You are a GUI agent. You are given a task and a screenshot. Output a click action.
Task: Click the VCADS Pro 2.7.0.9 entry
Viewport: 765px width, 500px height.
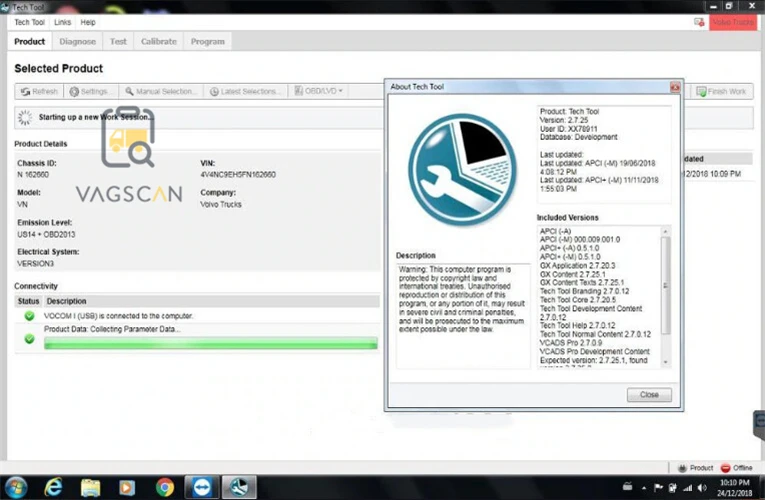tap(571, 343)
